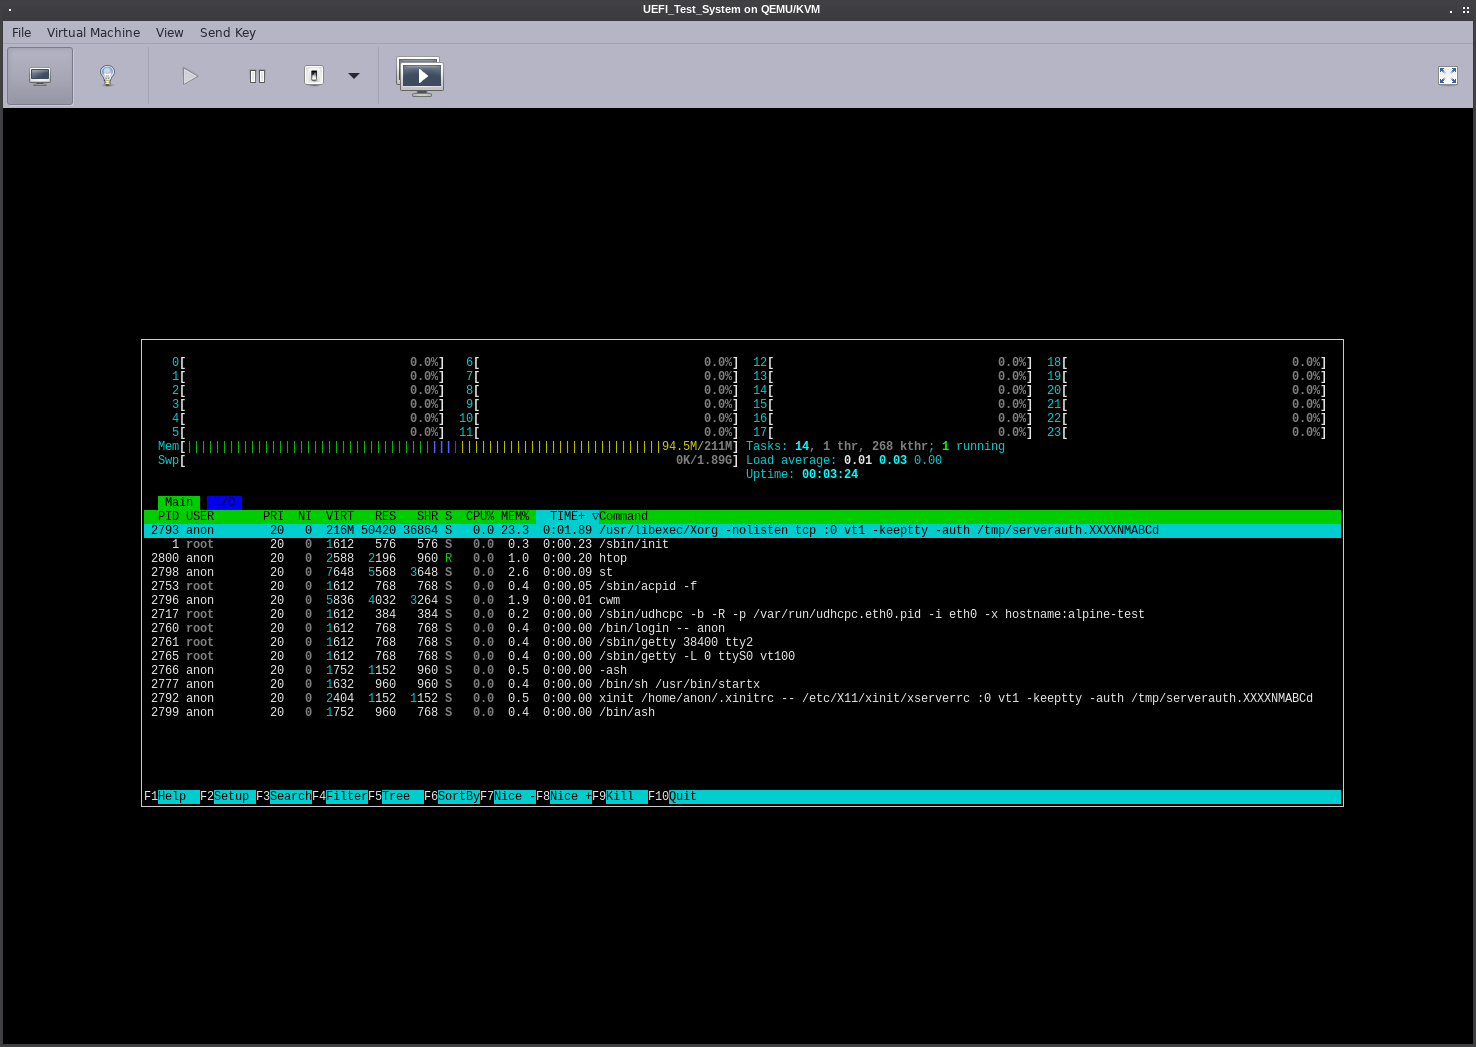1476x1047 pixels.
Task: Click the F7 Nice - button
Action: [x=508, y=797]
